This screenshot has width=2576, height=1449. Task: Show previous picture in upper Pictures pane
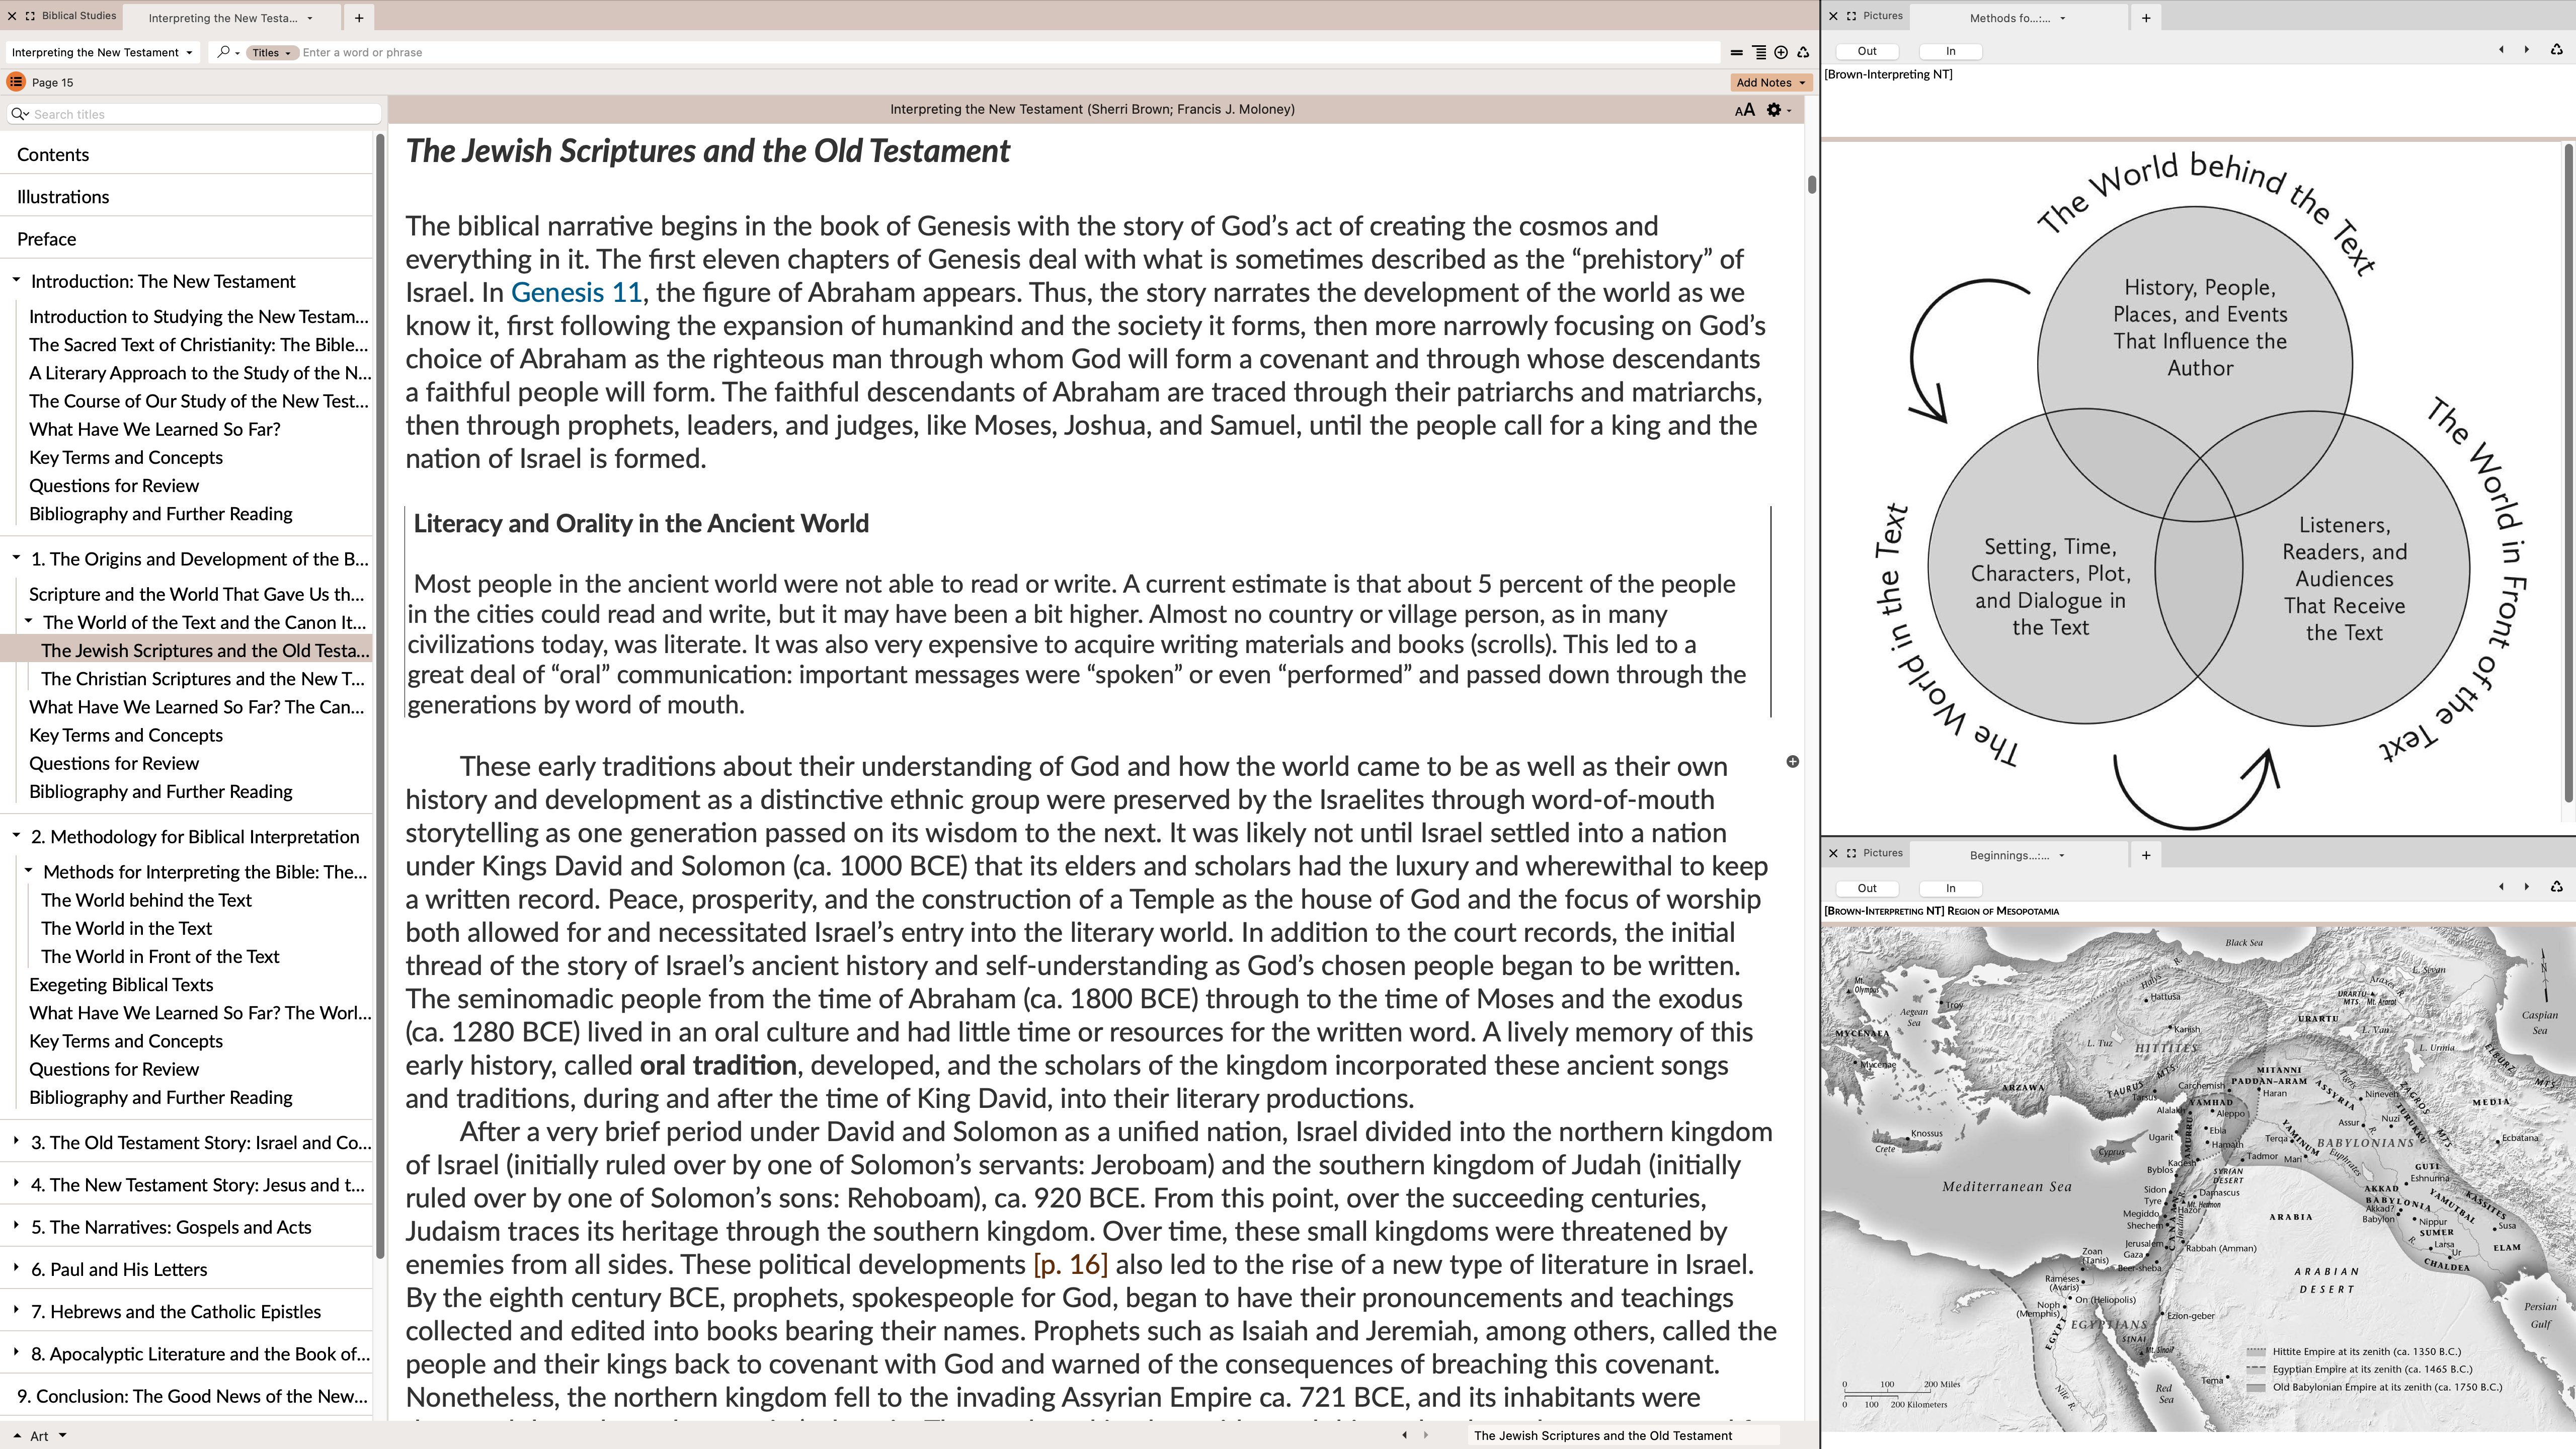2502,50
